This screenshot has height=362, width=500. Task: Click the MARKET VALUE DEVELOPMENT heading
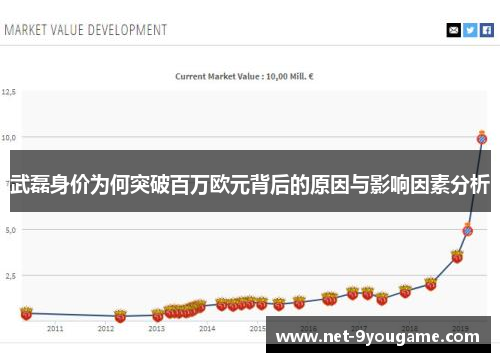86,30
